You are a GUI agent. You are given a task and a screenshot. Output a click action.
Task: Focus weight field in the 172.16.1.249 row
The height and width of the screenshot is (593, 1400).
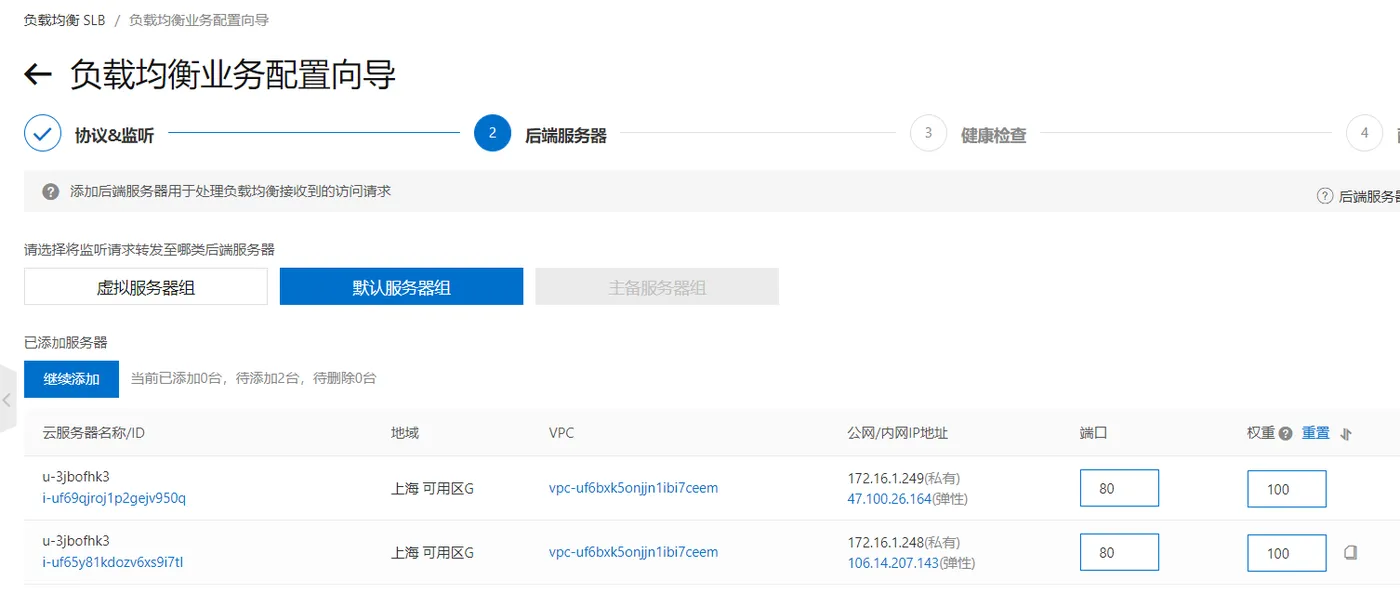point(1287,489)
